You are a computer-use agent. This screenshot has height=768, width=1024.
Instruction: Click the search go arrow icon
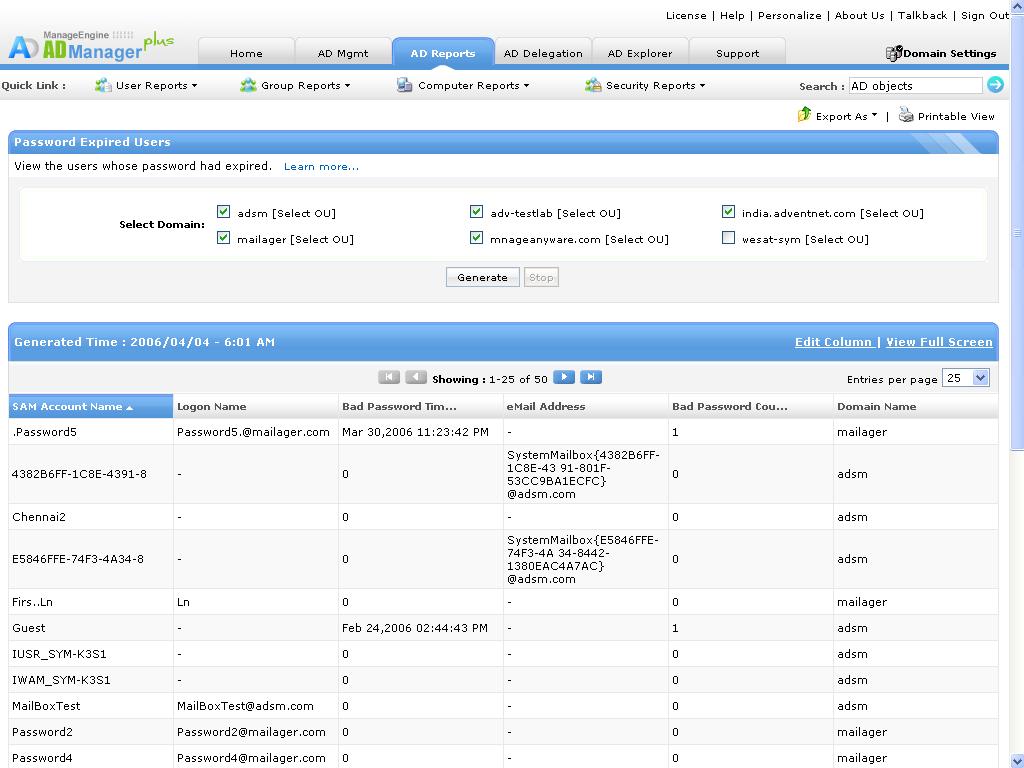[995, 85]
